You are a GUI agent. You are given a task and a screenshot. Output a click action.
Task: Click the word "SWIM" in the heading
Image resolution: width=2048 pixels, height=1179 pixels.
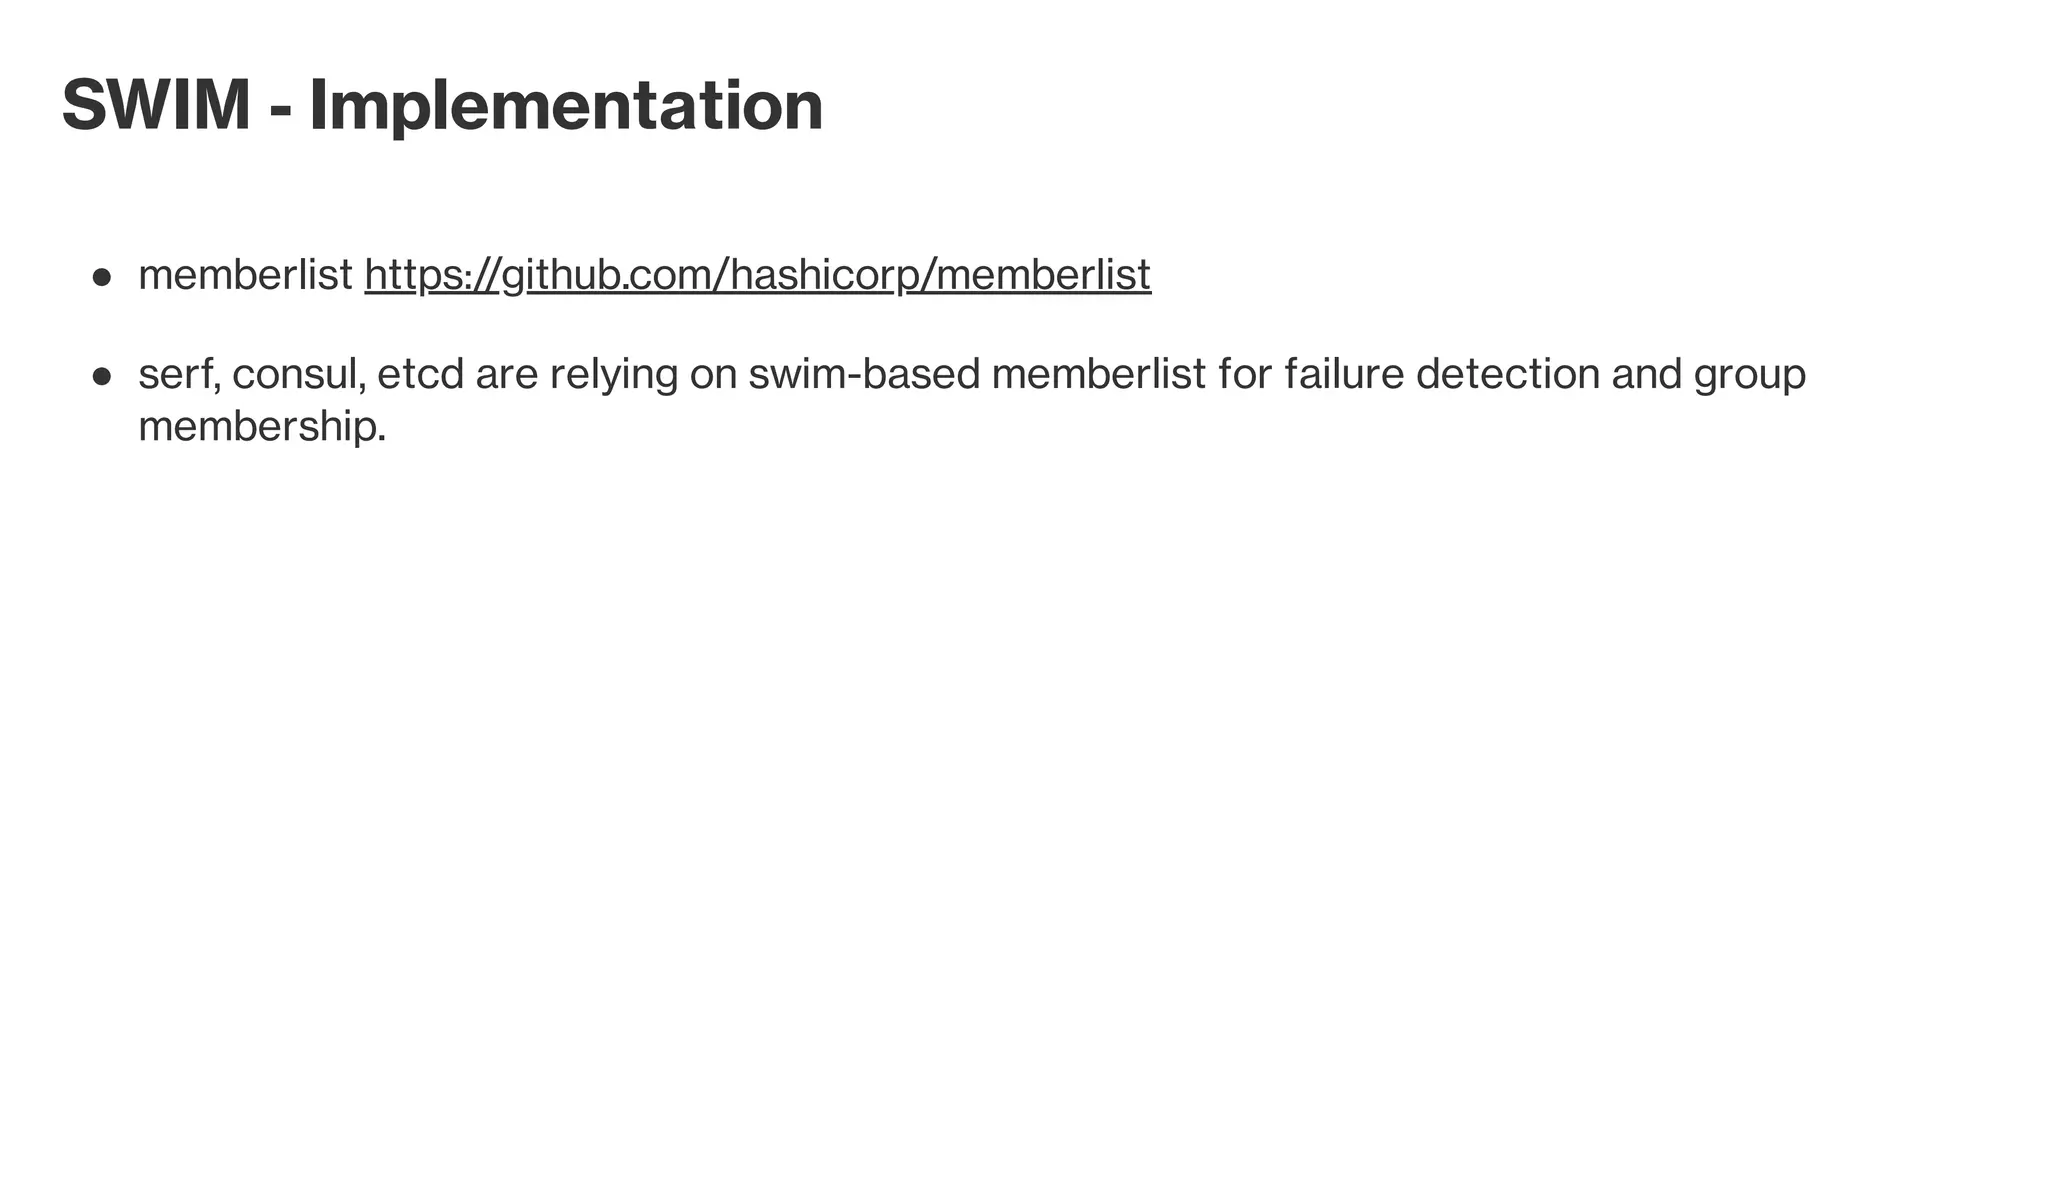click(156, 105)
